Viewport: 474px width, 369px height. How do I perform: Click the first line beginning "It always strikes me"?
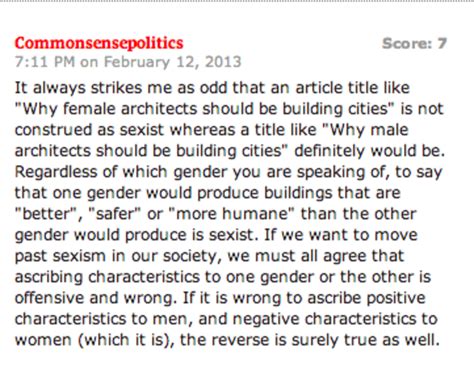coord(212,88)
